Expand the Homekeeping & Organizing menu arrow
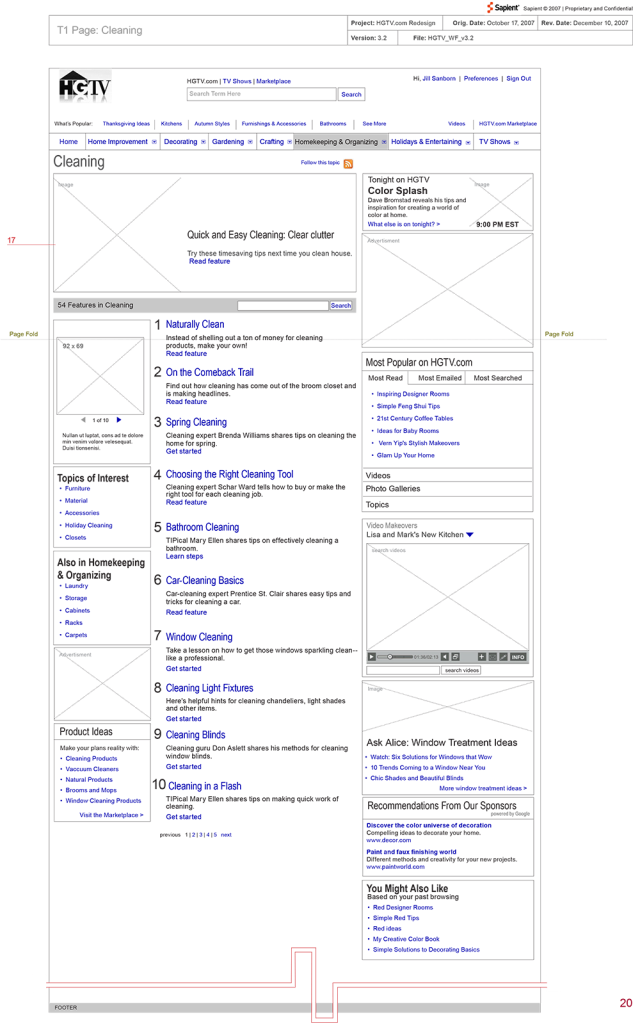Image resolution: width=640 pixels, height=1024 pixels. pos(384,142)
